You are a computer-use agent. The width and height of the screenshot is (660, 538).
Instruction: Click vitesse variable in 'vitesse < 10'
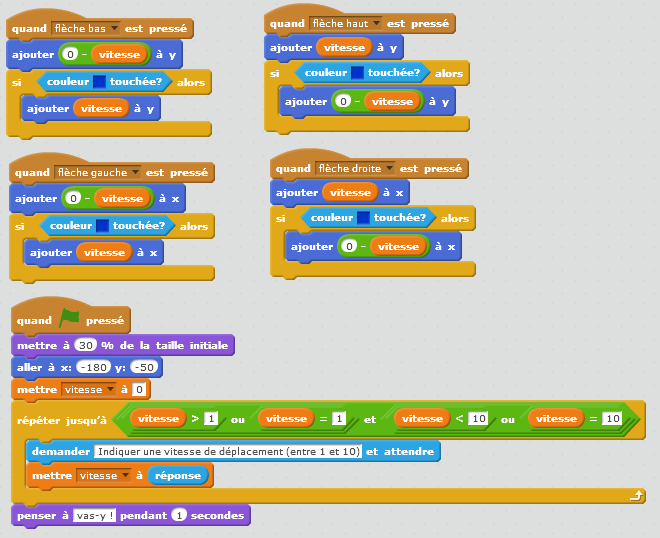[423, 419]
